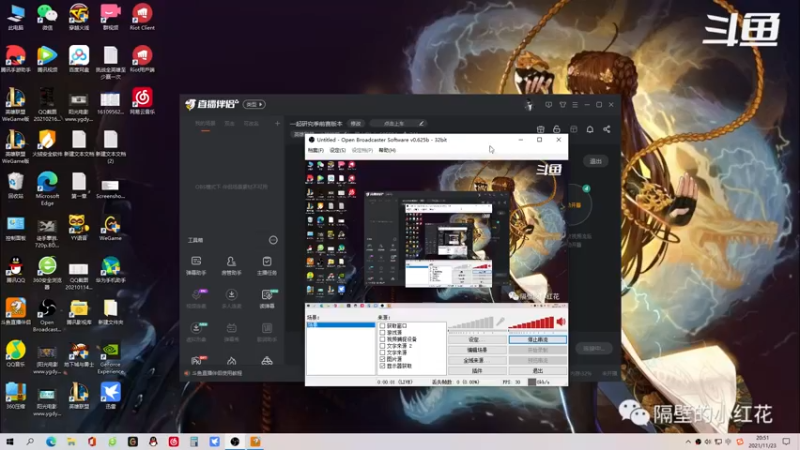
Task: Mute desktop audio with the red speaker icon
Action: point(561,322)
